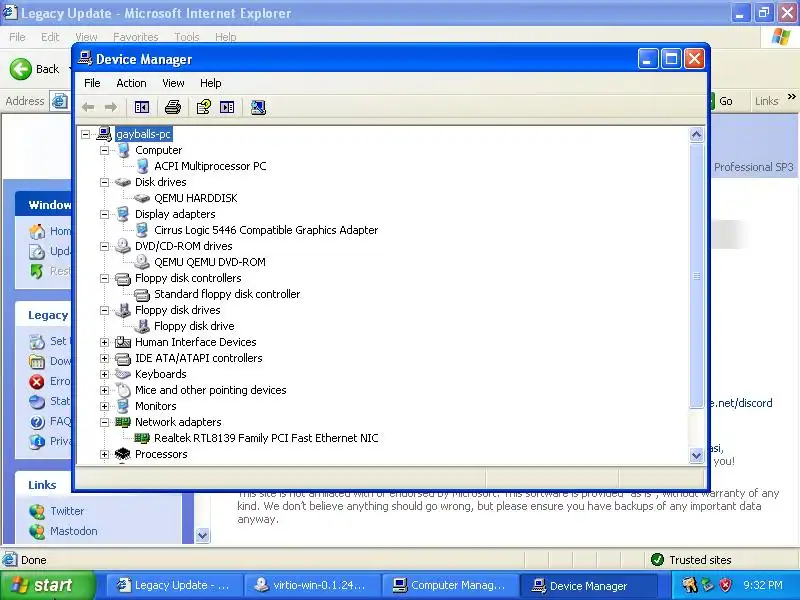This screenshot has height=600, width=800.
Task: Collapse the Disk drives category
Action: [105, 182]
